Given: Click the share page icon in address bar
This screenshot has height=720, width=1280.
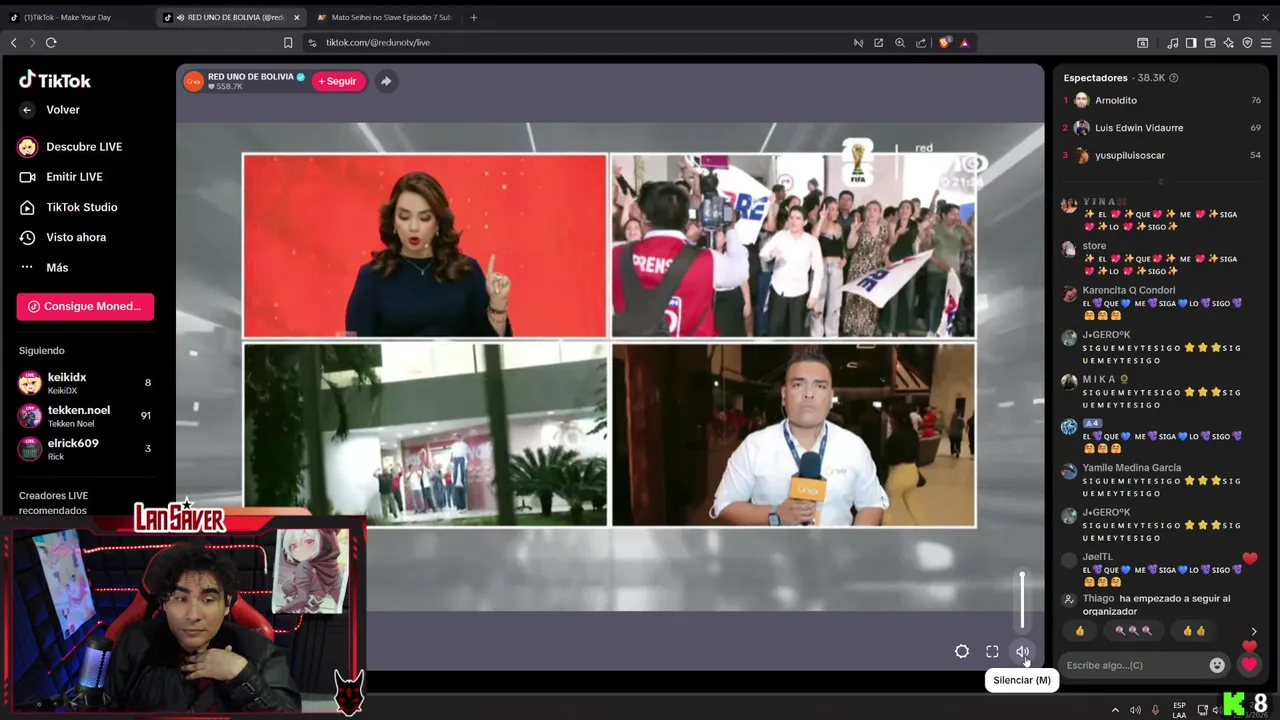Looking at the screenshot, I should (921, 43).
